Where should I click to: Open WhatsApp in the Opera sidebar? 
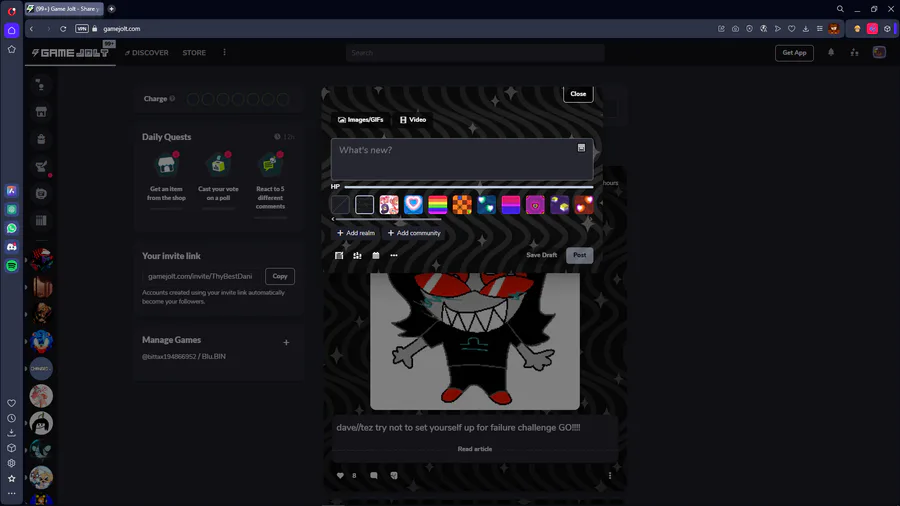point(11,228)
